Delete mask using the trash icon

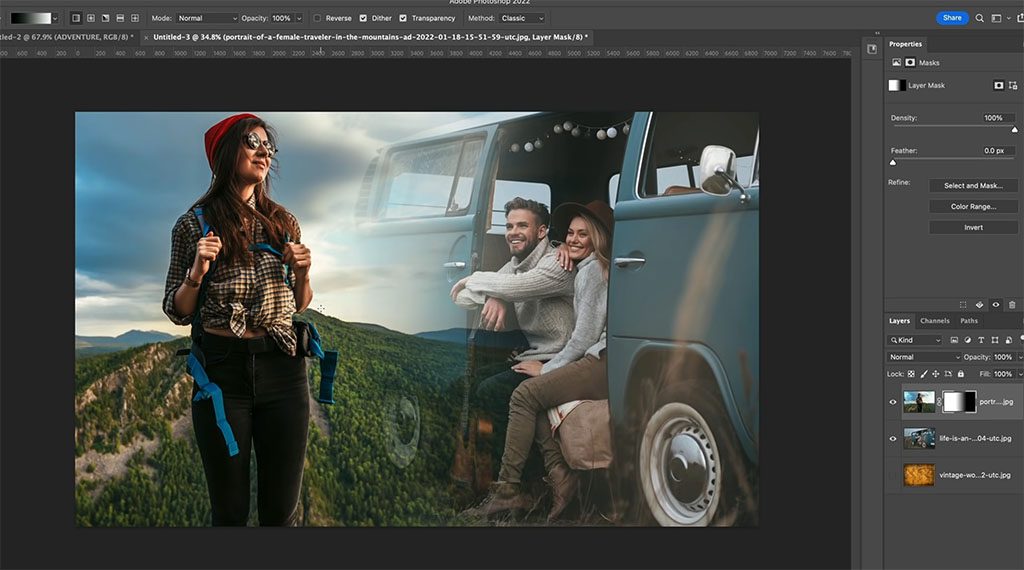click(1012, 305)
